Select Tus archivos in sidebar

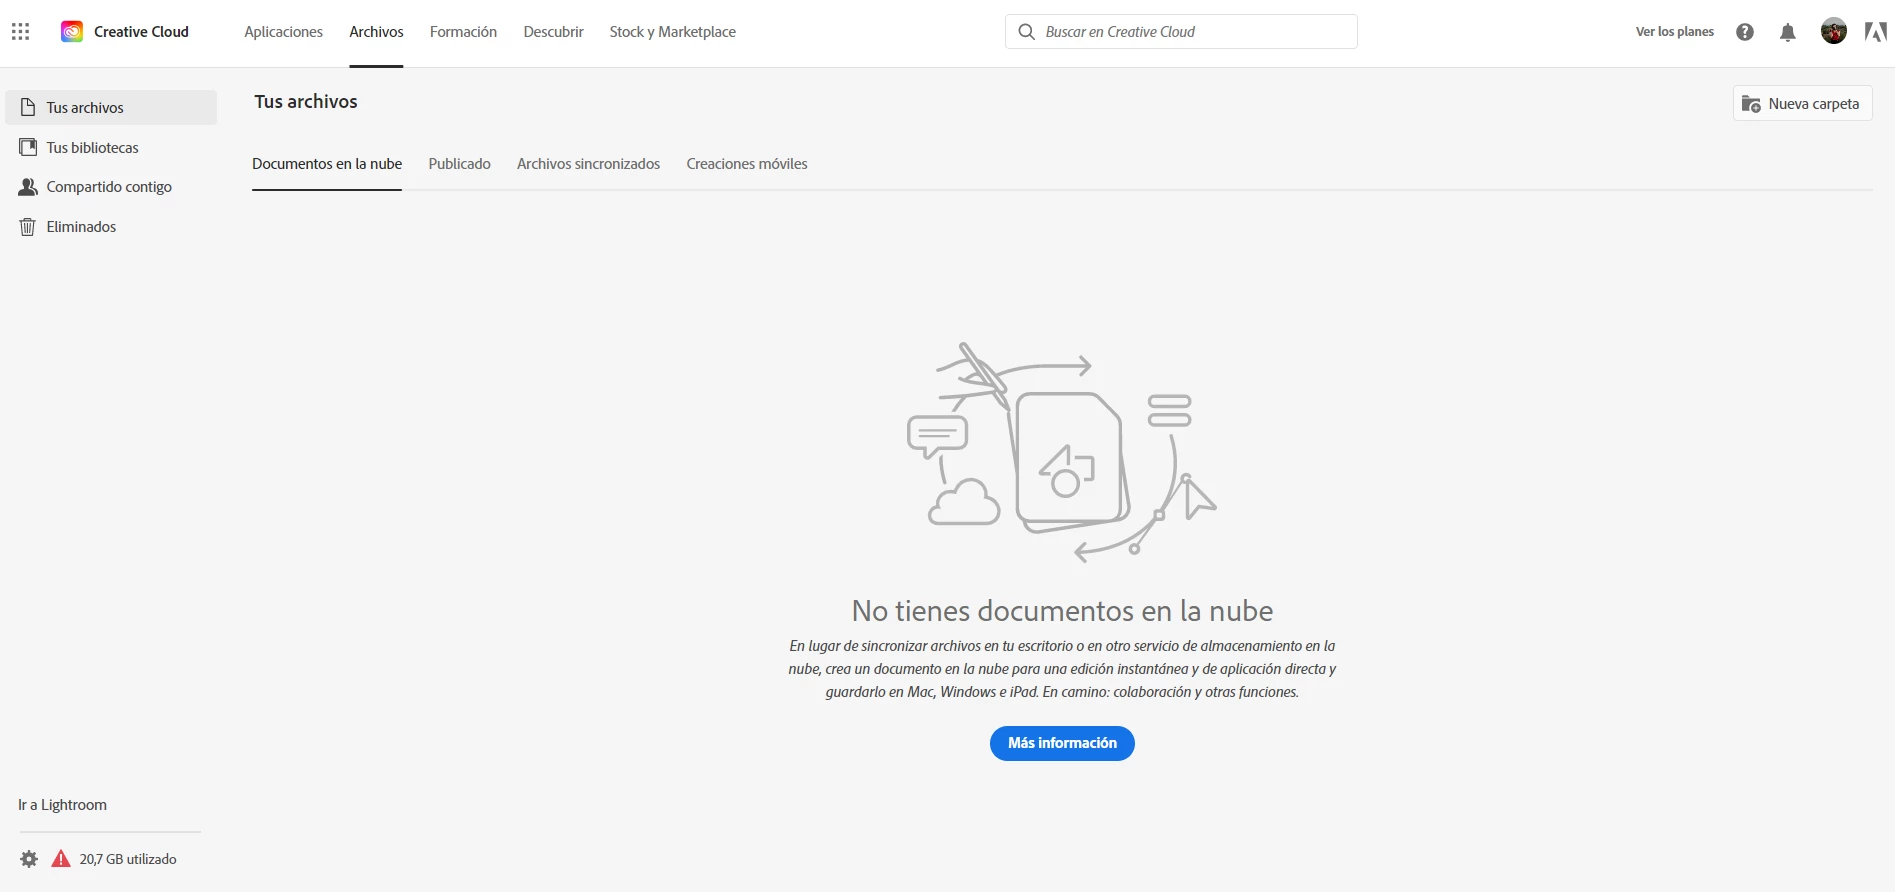[x=111, y=107]
